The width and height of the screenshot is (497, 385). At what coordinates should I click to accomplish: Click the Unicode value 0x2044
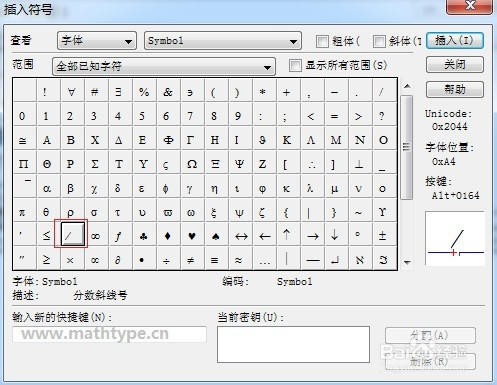(x=449, y=127)
